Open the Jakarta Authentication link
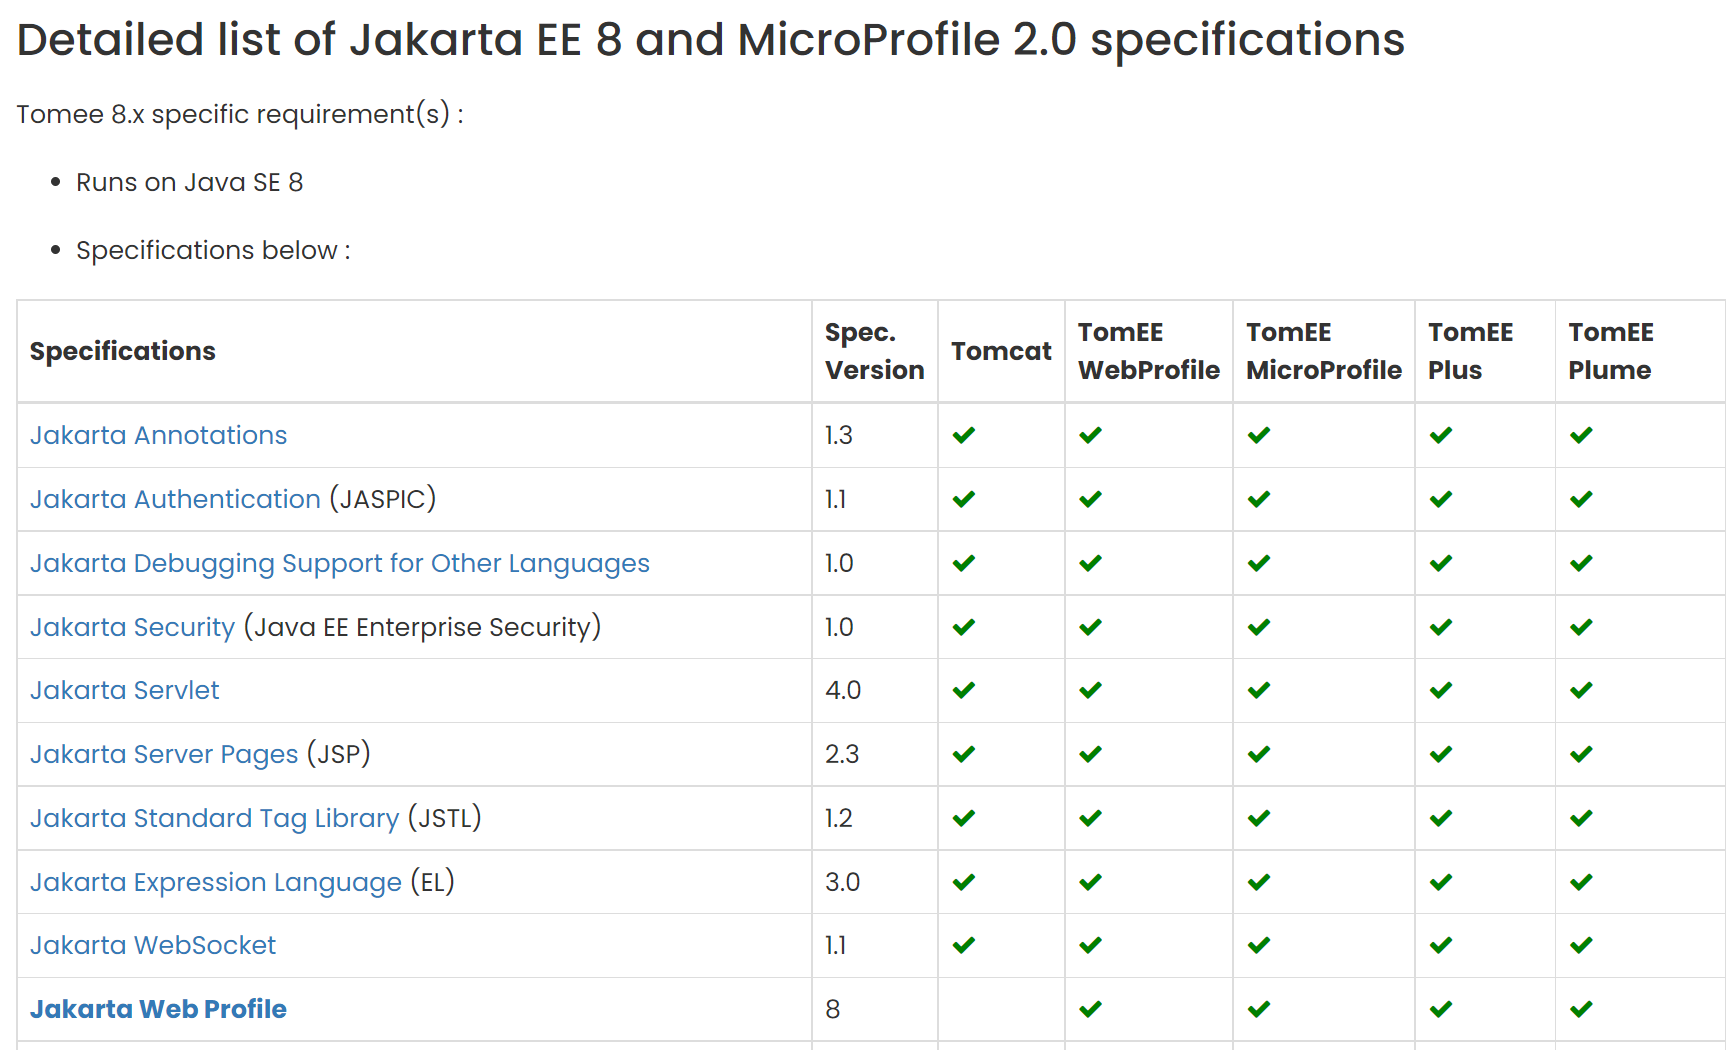This screenshot has width=1735, height=1050. click(x=175, y=499)
